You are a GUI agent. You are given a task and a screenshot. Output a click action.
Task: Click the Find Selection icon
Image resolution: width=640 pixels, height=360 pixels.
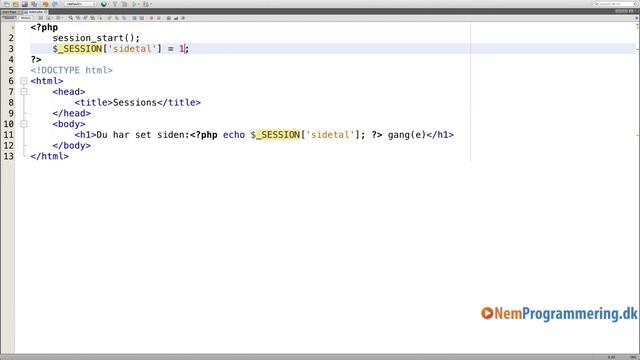pyautogui.click(x=71, y=18)
